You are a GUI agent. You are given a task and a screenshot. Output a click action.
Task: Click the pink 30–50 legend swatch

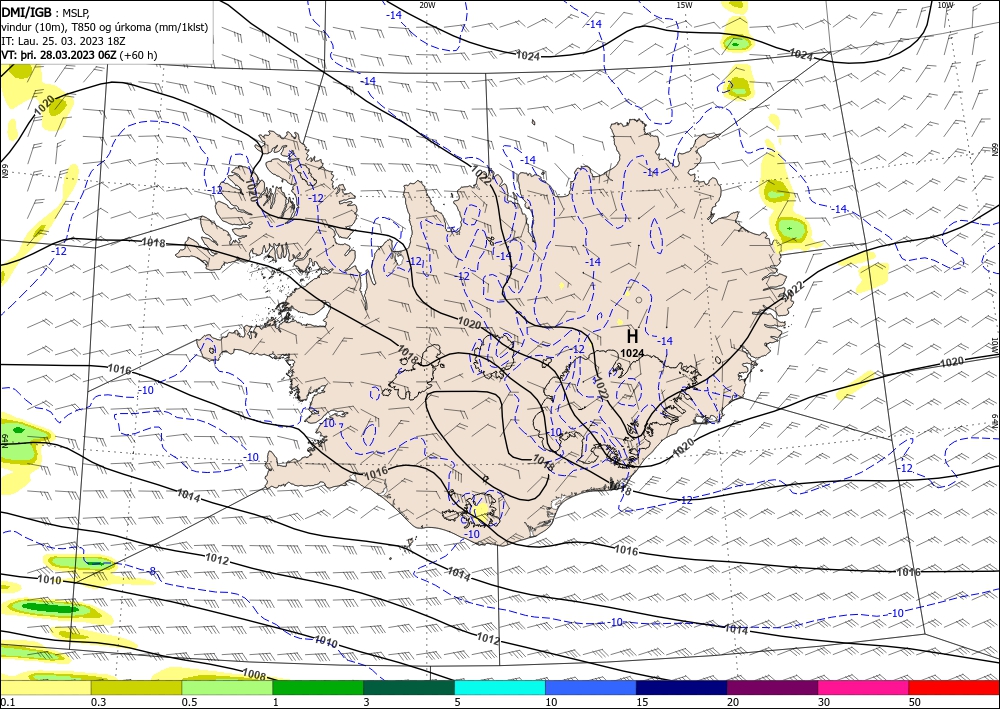864,687
